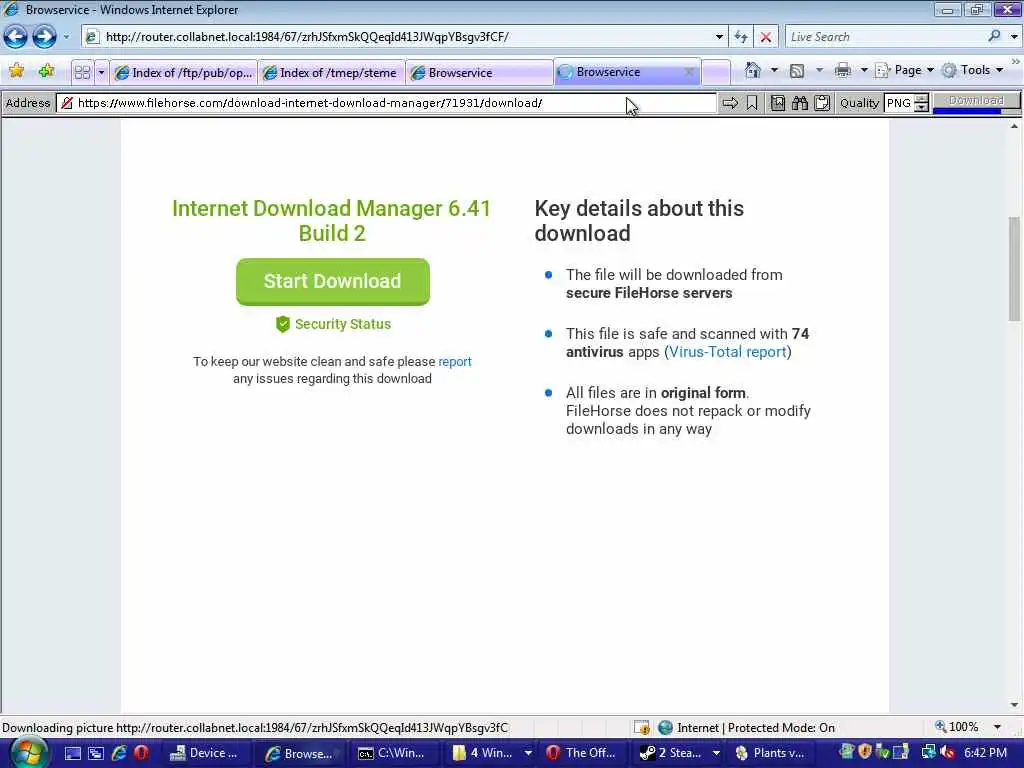Click the Quality stepper arrows

pos(921,103)
